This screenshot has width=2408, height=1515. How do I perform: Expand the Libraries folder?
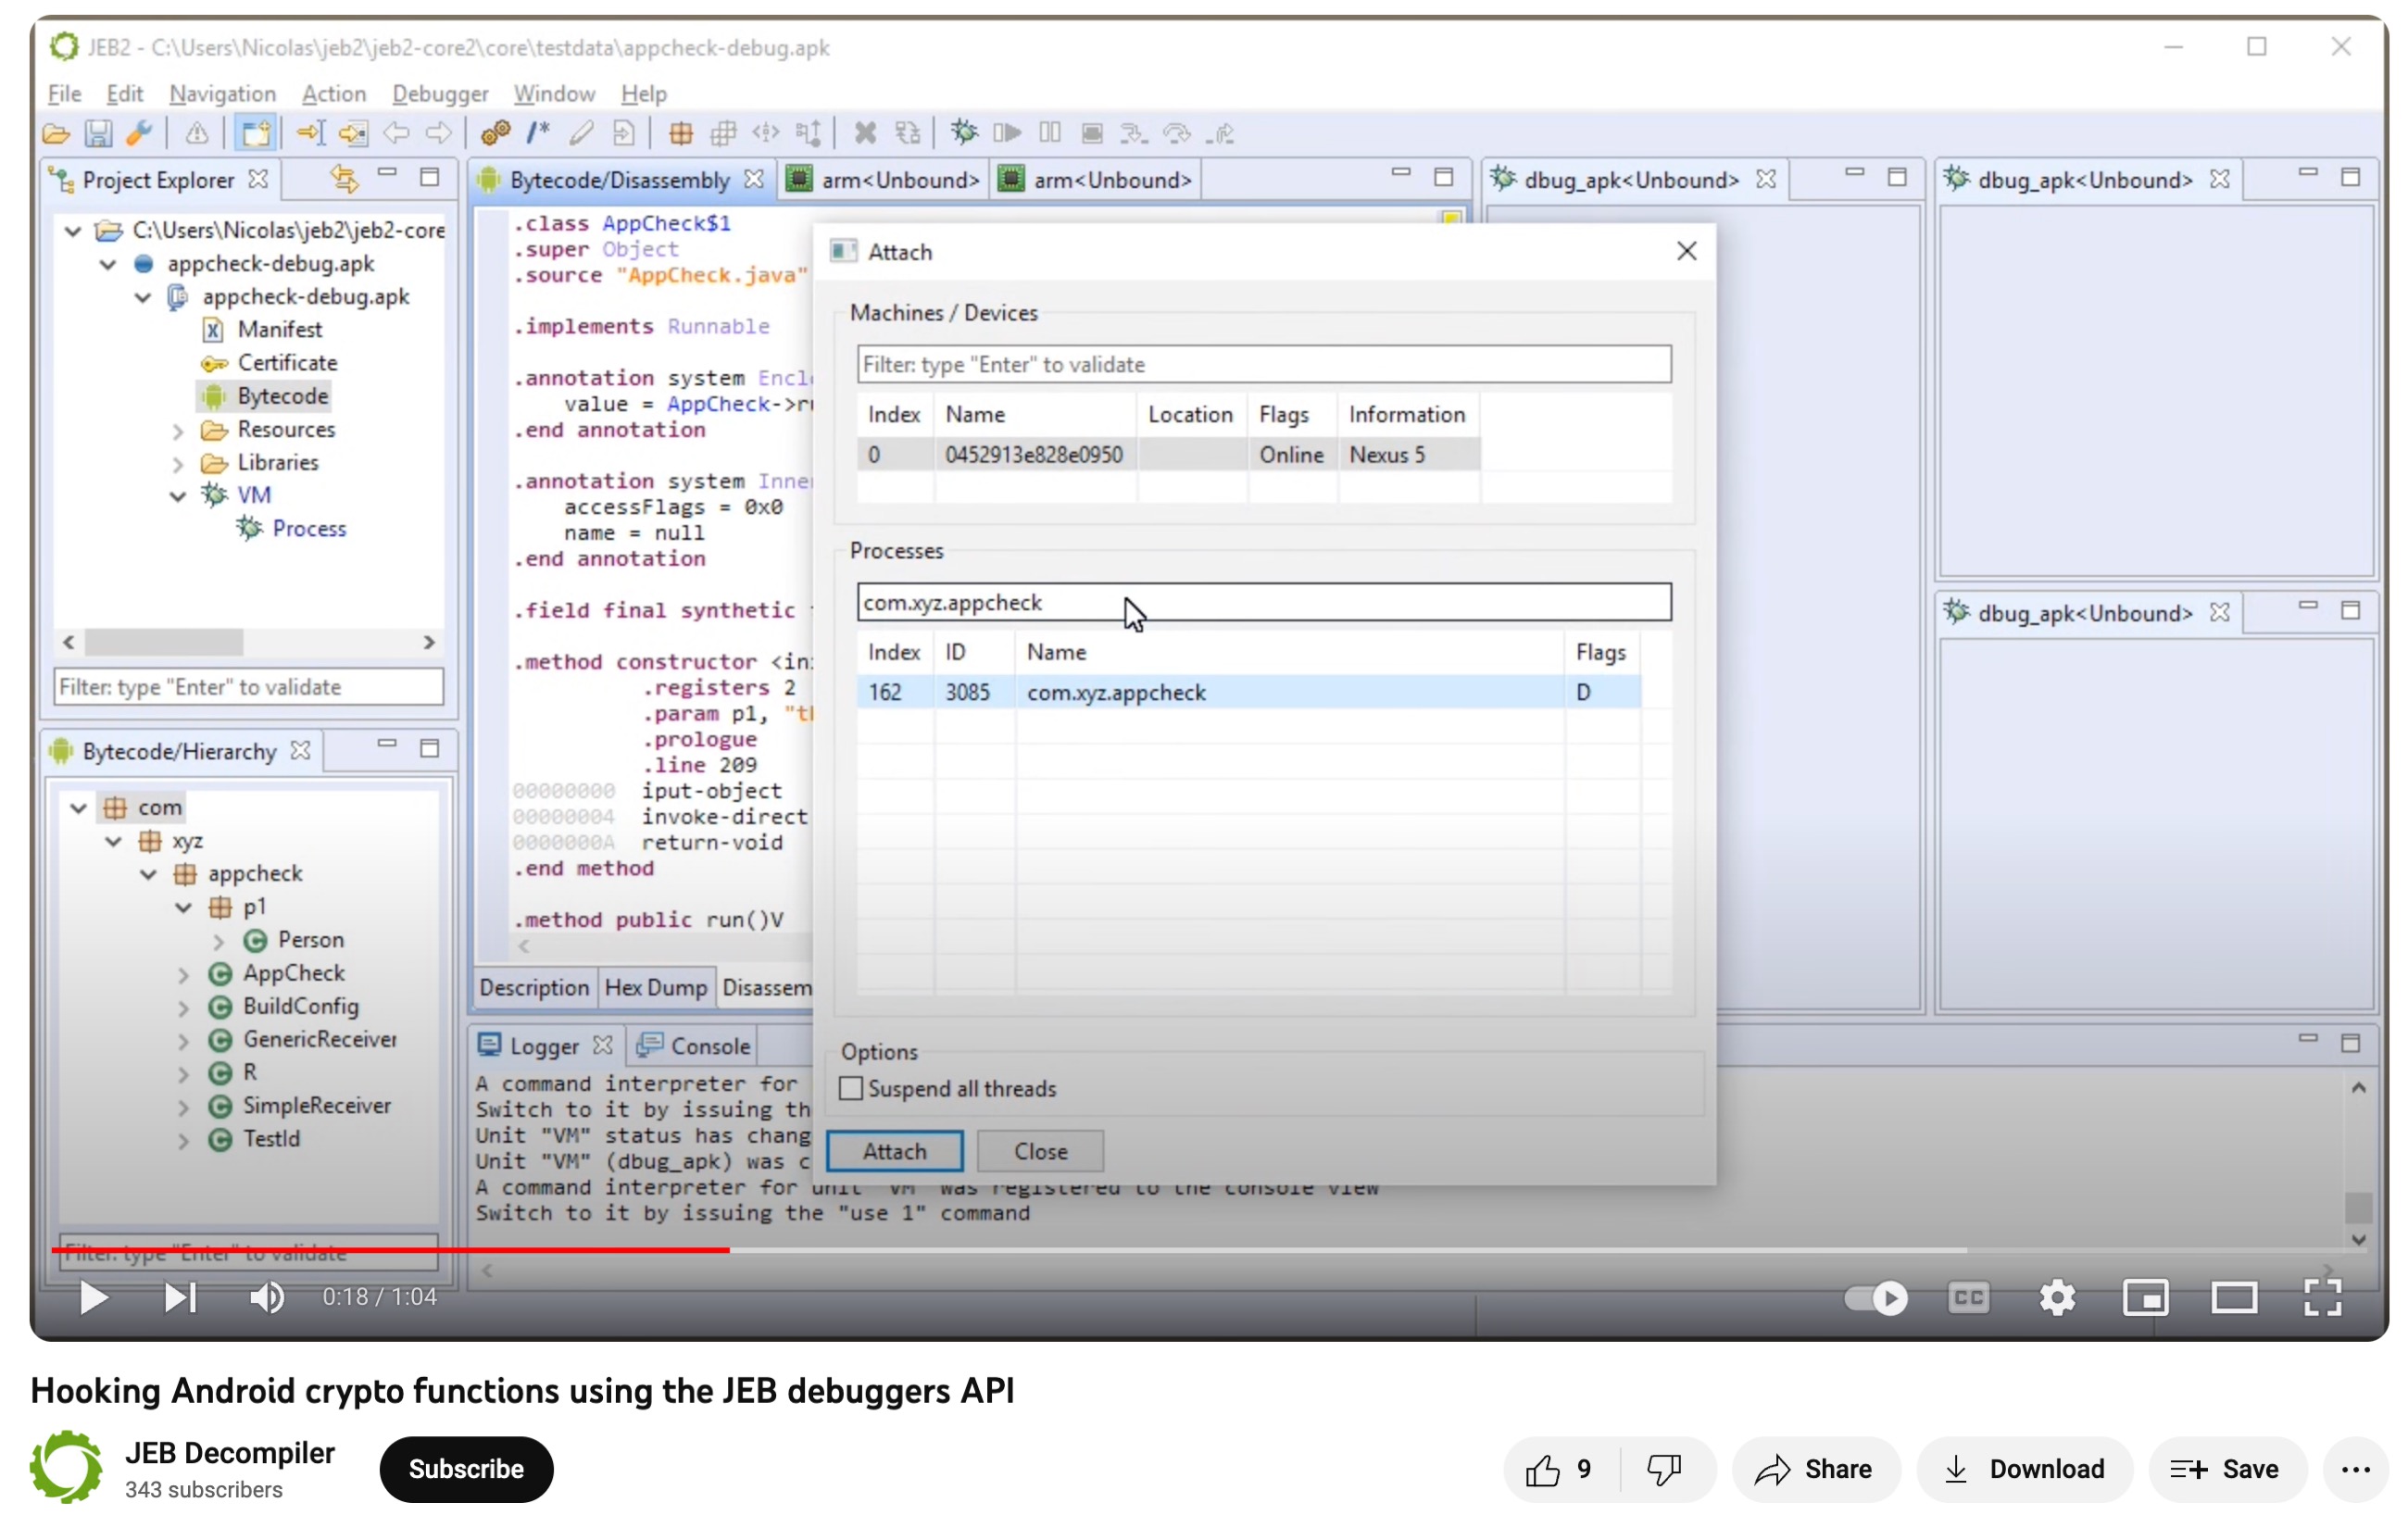[178, 464]
